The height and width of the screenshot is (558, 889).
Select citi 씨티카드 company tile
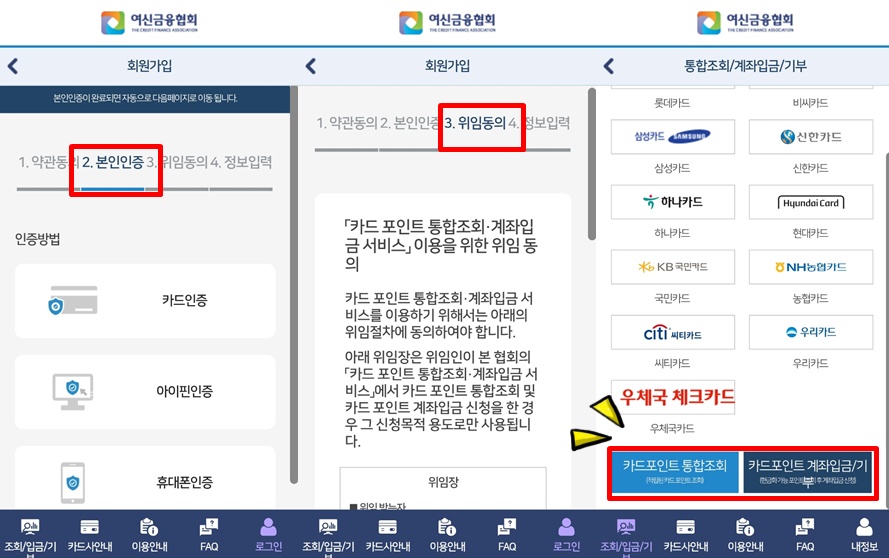coord(672,332)
